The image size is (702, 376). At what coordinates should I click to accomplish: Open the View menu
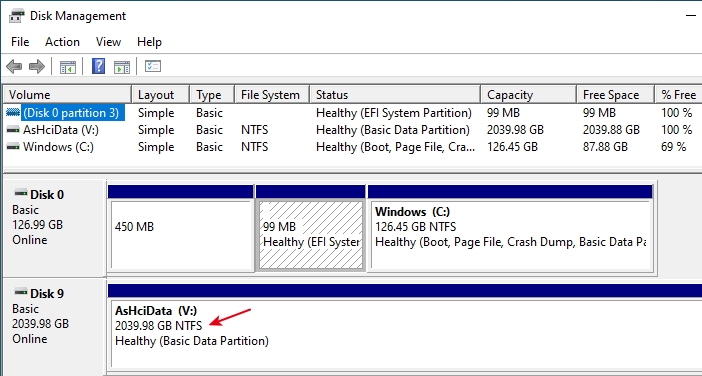tap(108, 42)
